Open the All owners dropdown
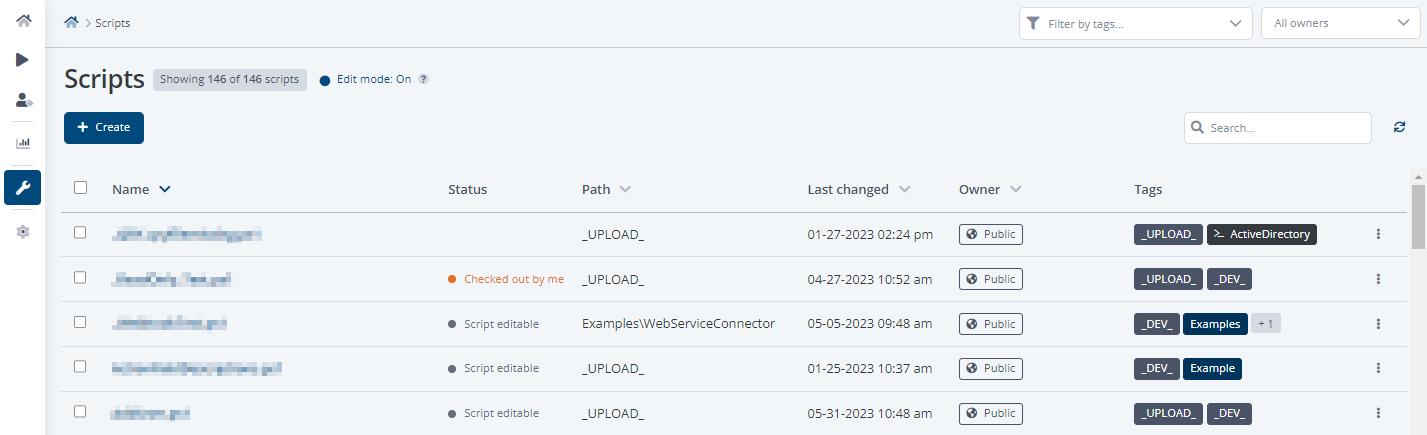The width and height of the screenshot is (1427, 435). (x=1339, y=23)
